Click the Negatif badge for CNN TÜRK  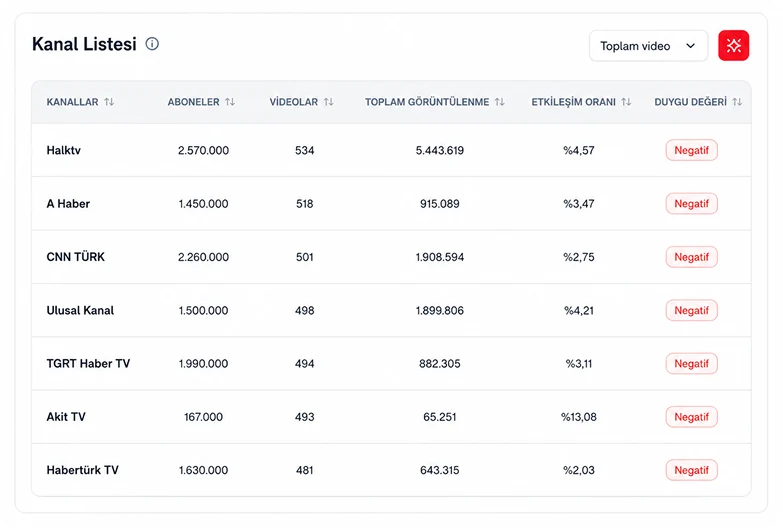(x=691, y=257)
